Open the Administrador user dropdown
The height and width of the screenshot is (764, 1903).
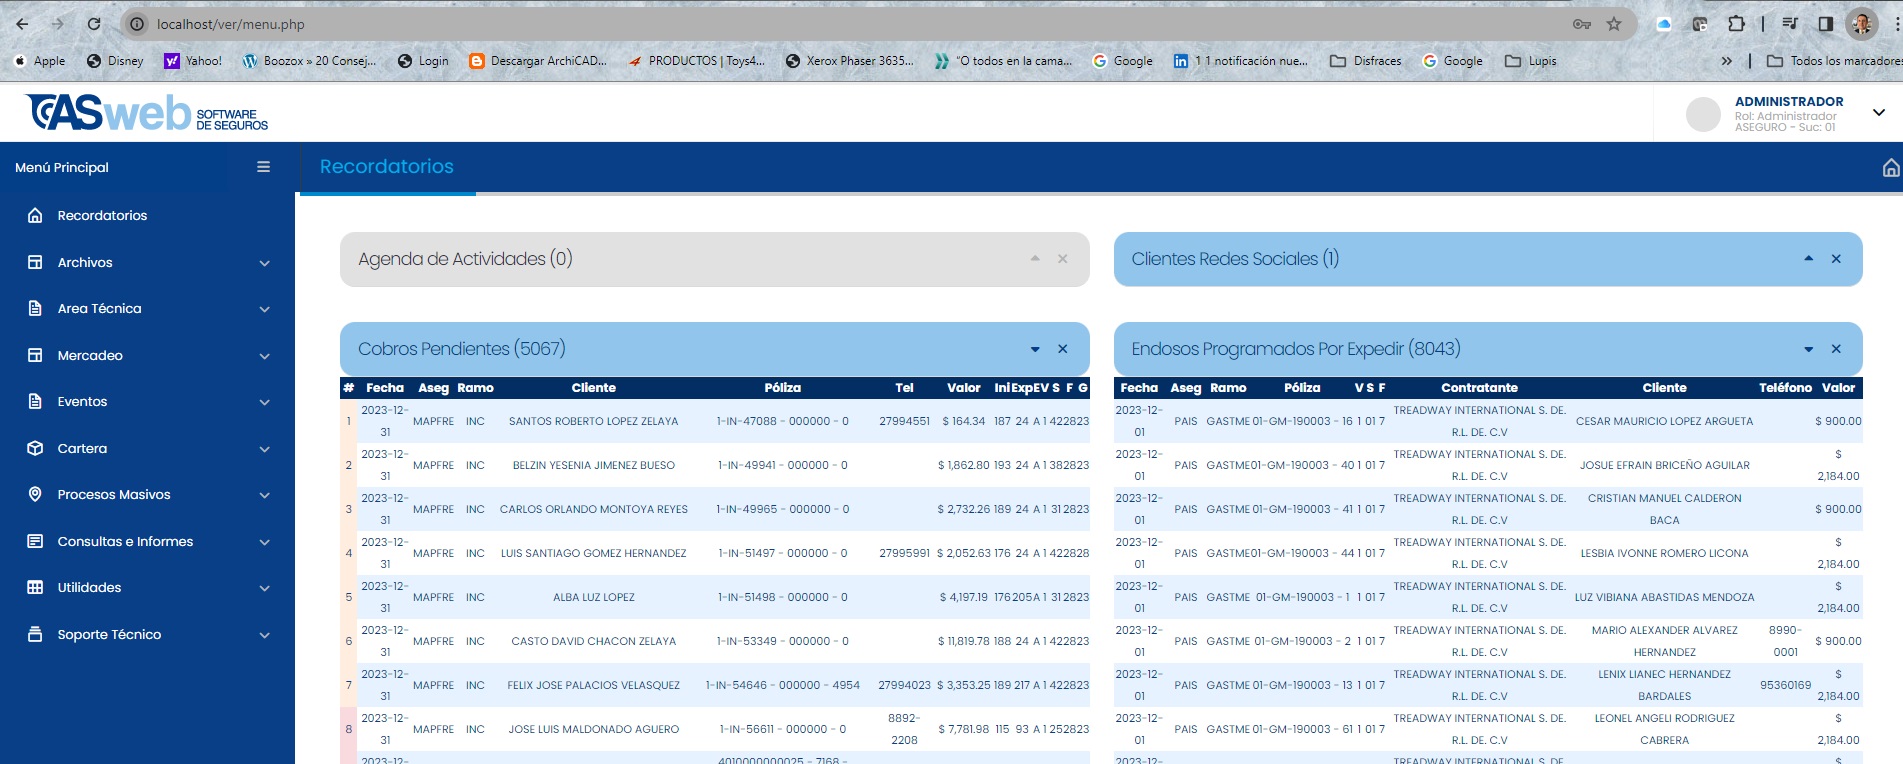[1878, 113]
